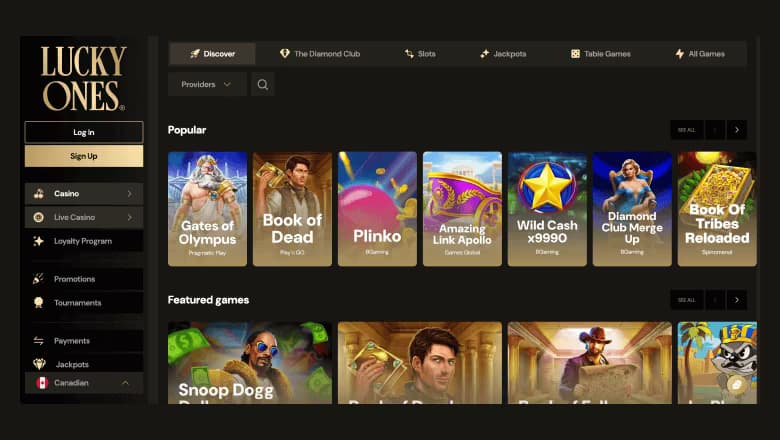
Task: Select The Diamond Club tab
Action: [x=320, y=54]
